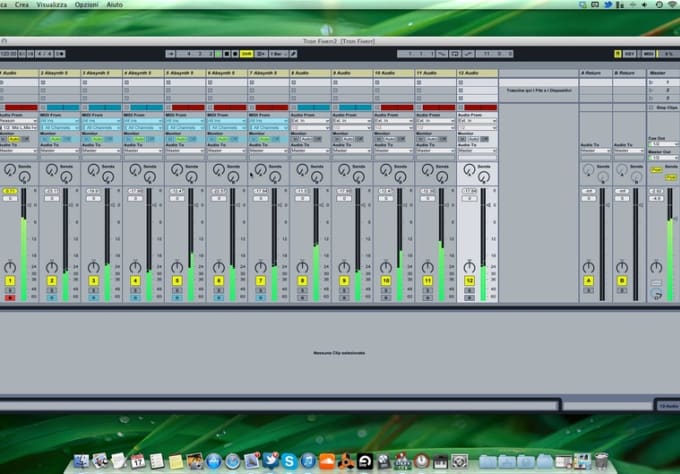The width and height of the screenshot is (680, 474).
Task: Open the Crea menu
Action: 22,5
